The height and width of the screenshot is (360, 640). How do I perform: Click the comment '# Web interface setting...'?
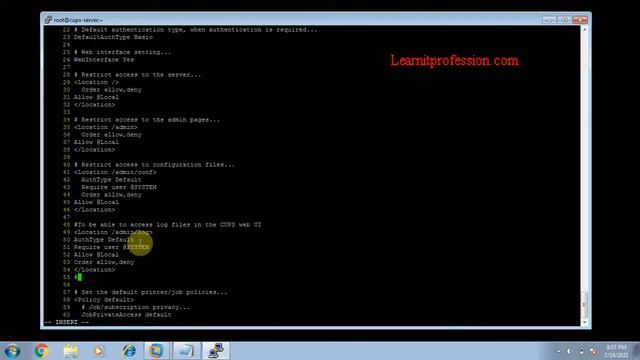click(122, 52)
